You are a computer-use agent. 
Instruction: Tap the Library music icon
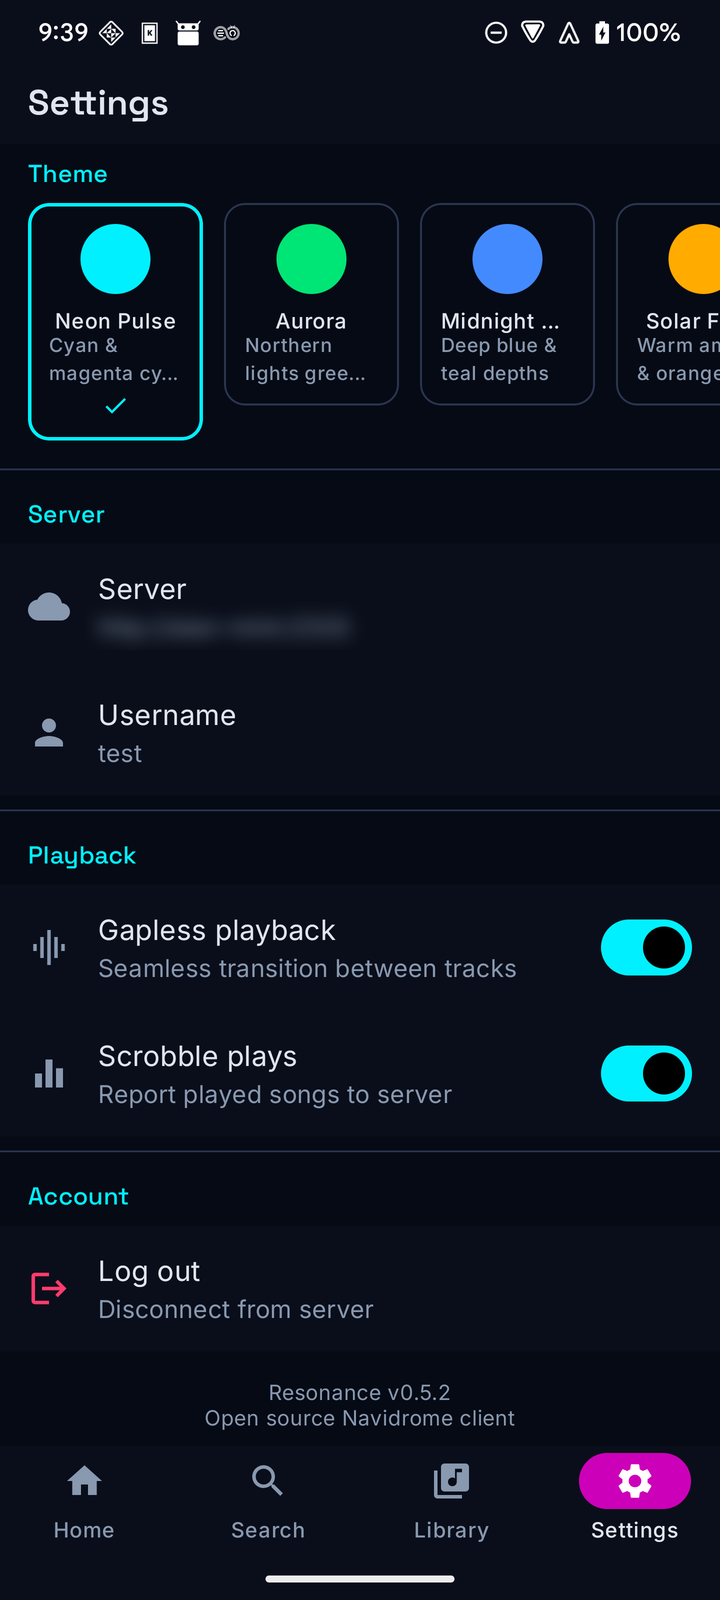point(451,1481)
